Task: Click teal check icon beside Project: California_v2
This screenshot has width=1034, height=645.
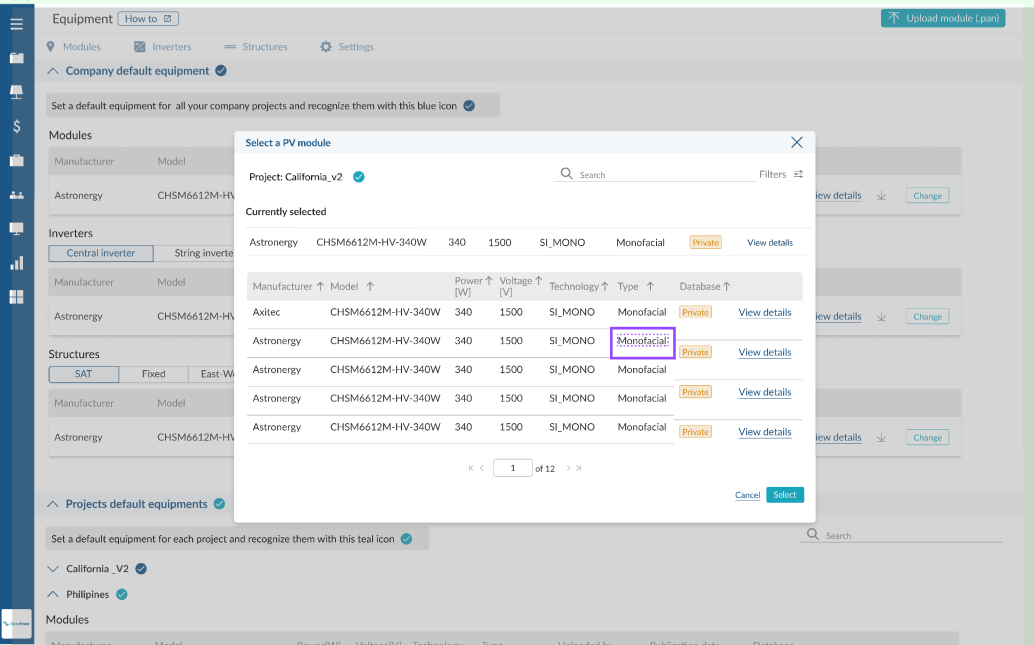Action: [358, 177]
